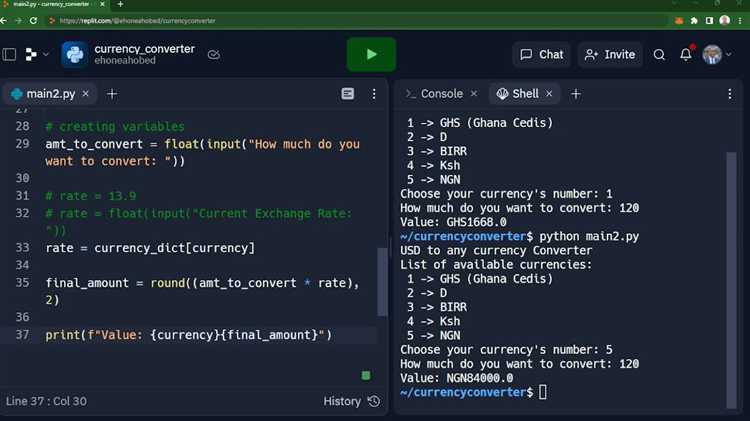Open the search magnifier

(x=659, y=55)
